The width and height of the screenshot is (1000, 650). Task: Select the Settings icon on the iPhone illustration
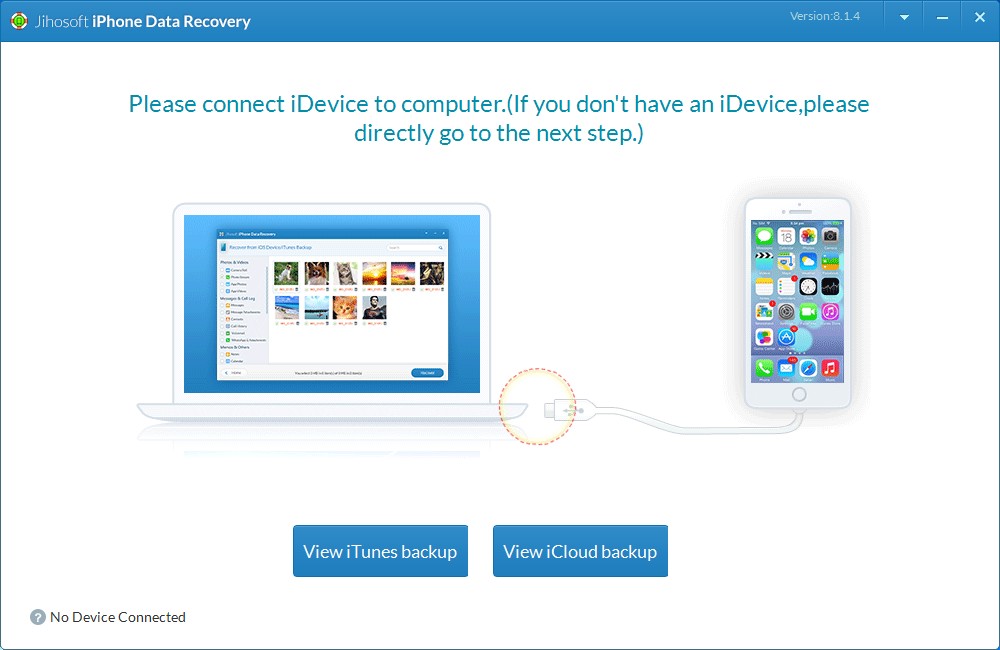pyautogui.click(x=785, y=312)
